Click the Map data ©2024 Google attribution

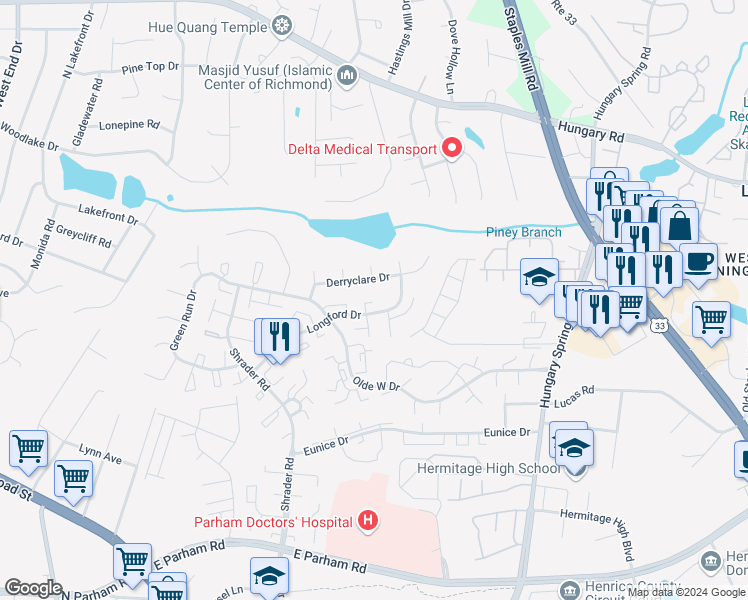coord(686,593)
